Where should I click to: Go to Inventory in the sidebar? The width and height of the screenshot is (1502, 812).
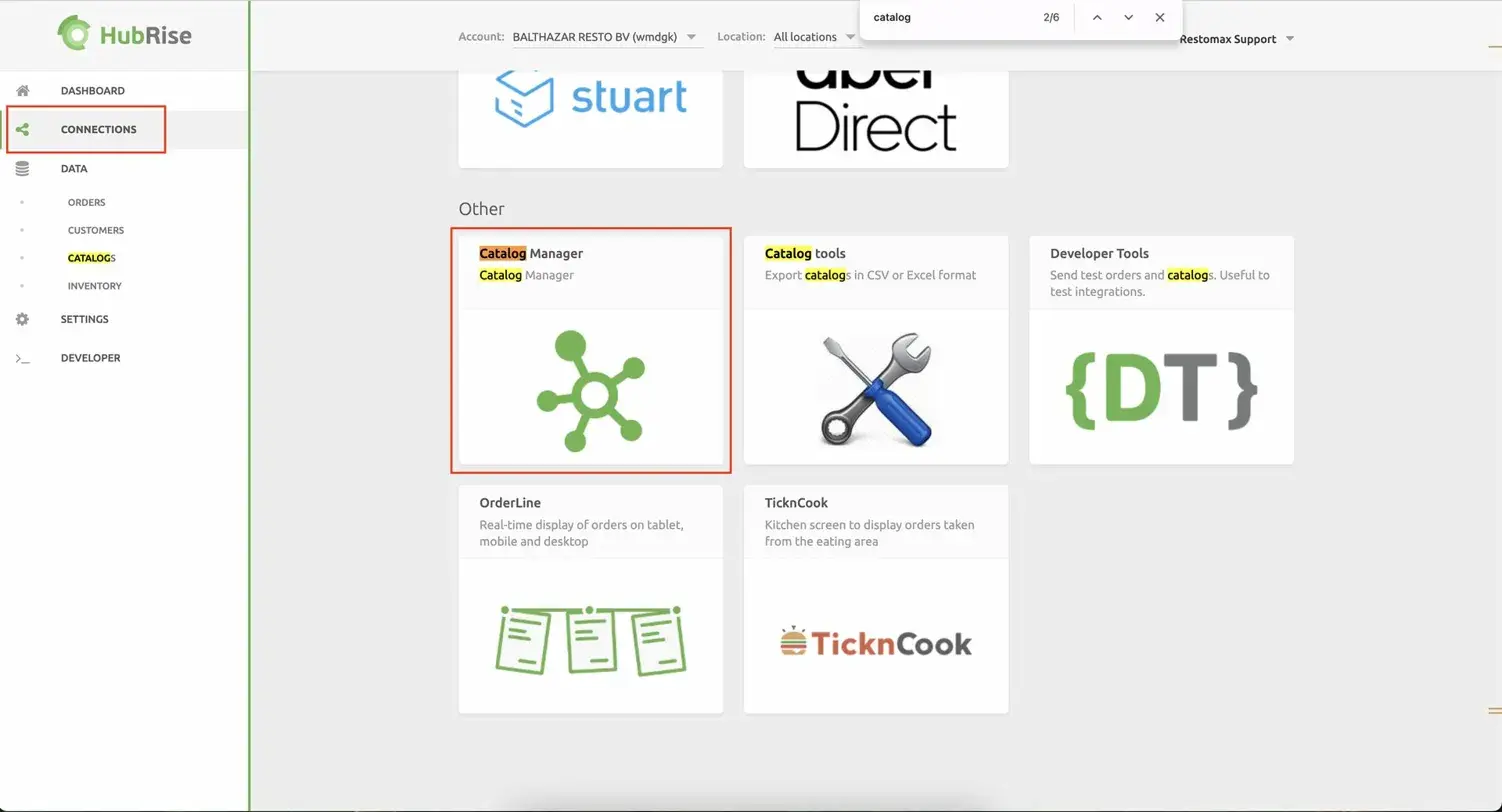coord(94,286)
